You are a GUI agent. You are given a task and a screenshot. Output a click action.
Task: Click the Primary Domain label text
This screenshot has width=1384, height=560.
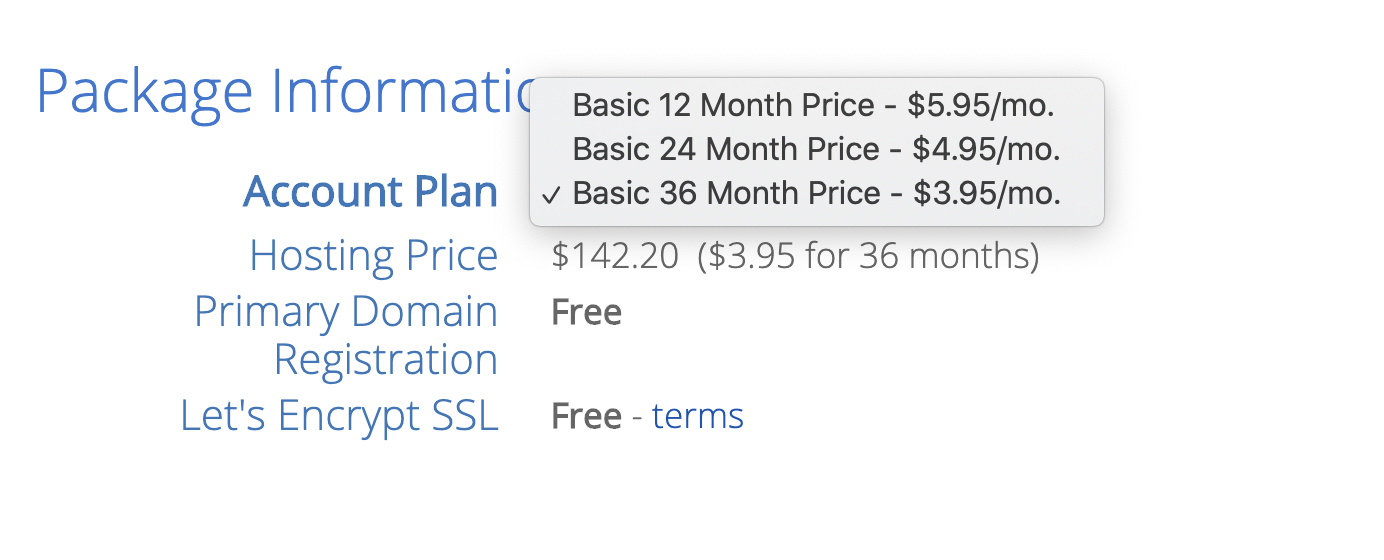[x=345, y=312]
